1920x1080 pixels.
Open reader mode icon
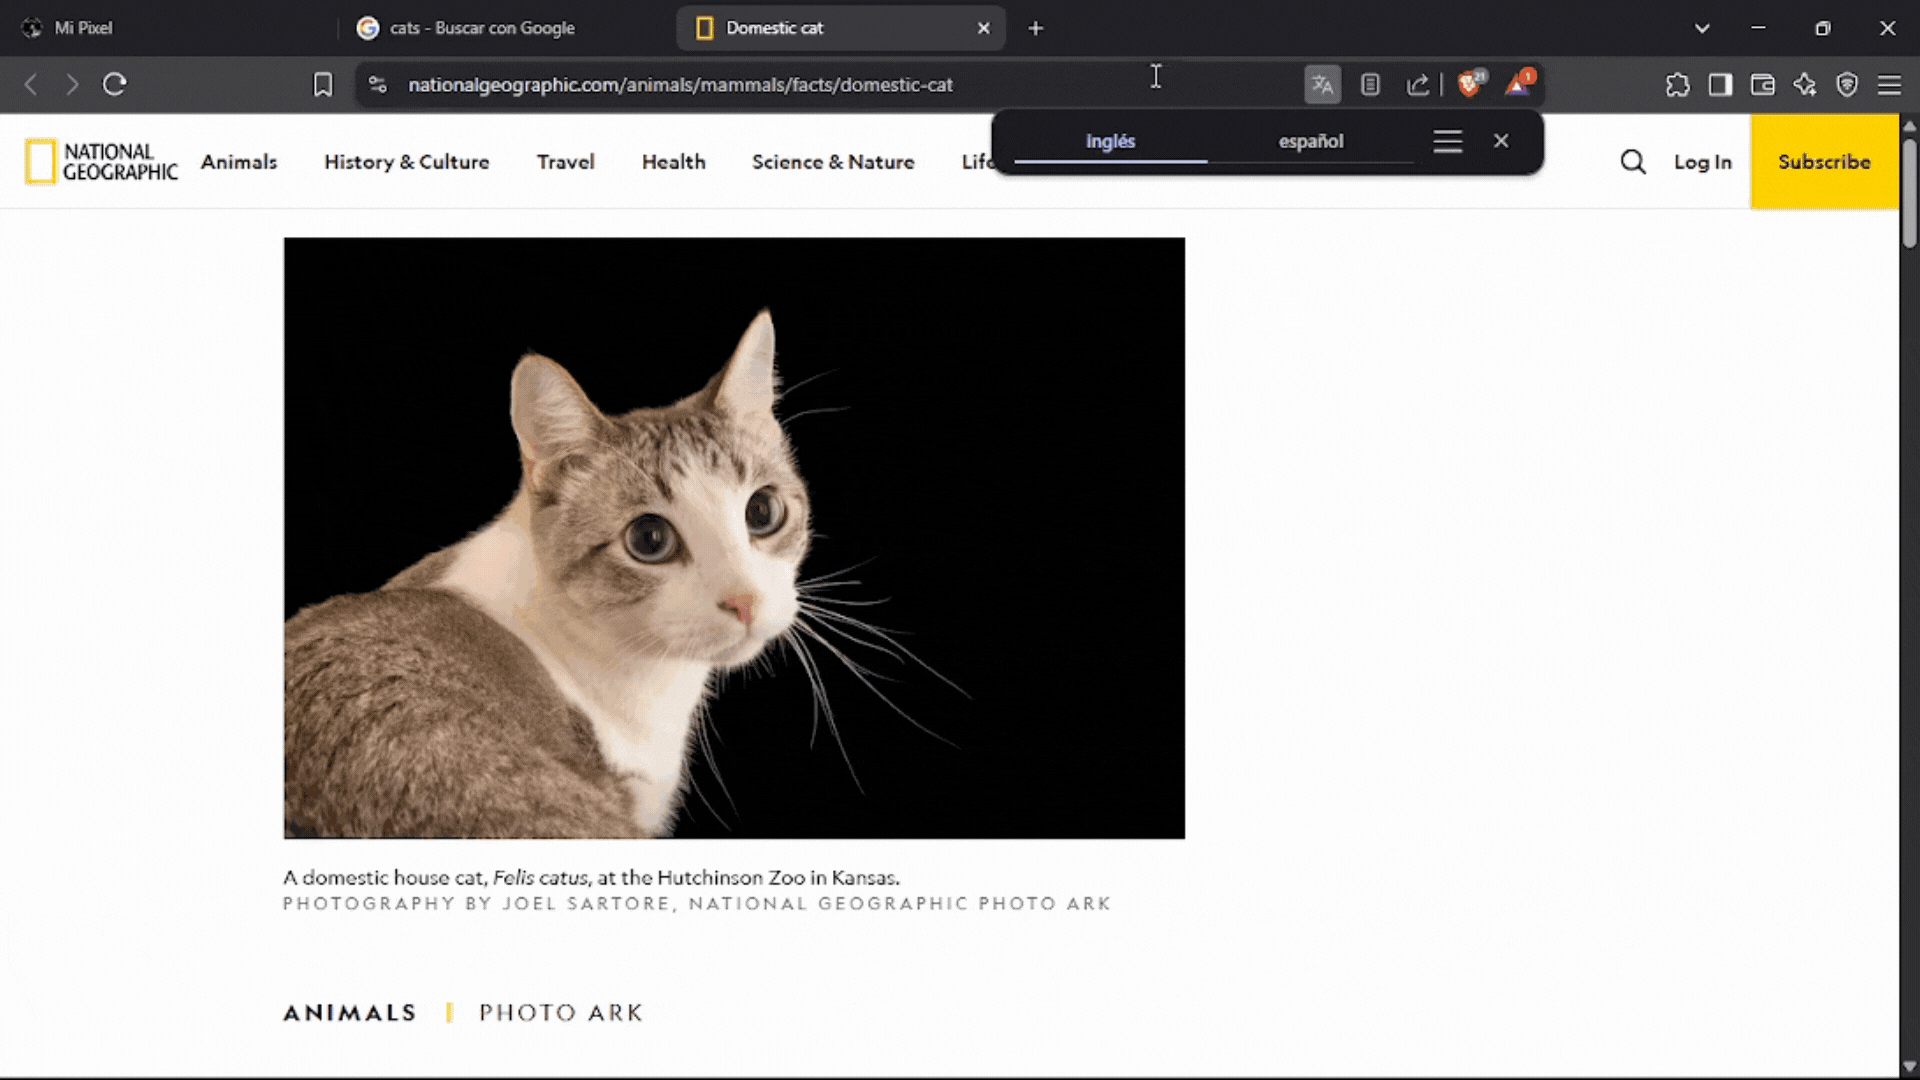click(x=1370, y=85)
